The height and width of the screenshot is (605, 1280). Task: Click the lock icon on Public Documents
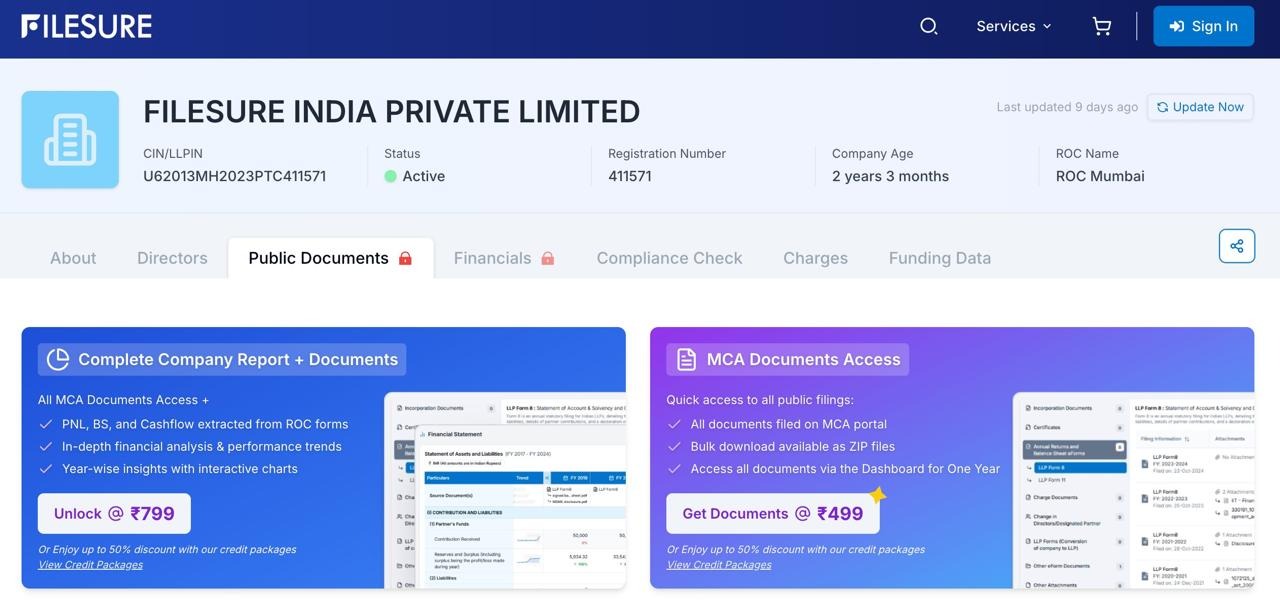click(405, 258)
